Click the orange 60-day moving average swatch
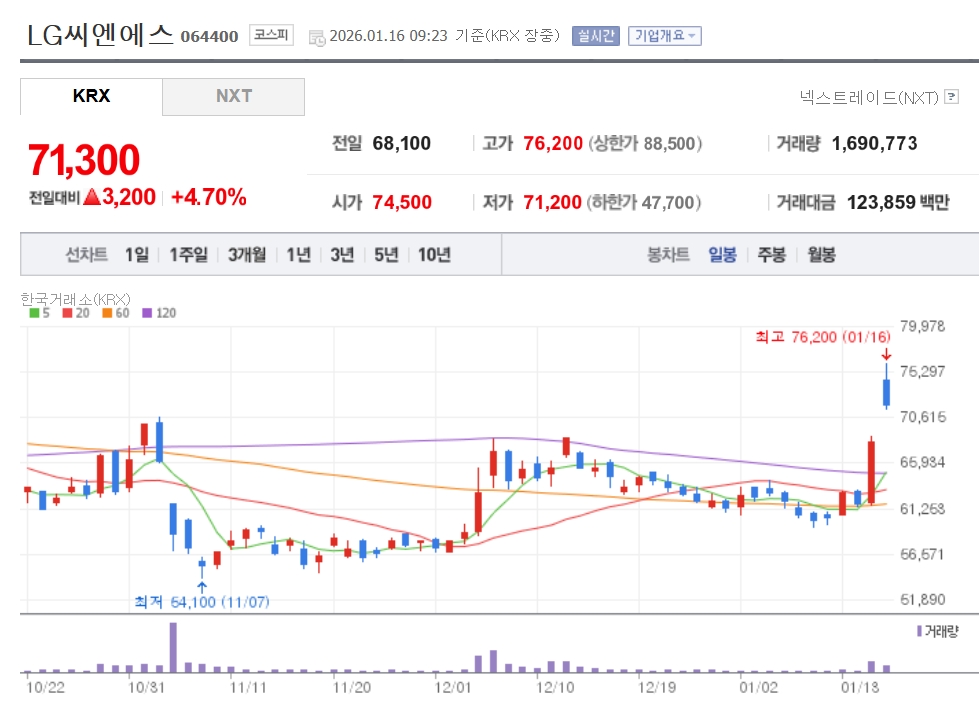 (107, 313)
